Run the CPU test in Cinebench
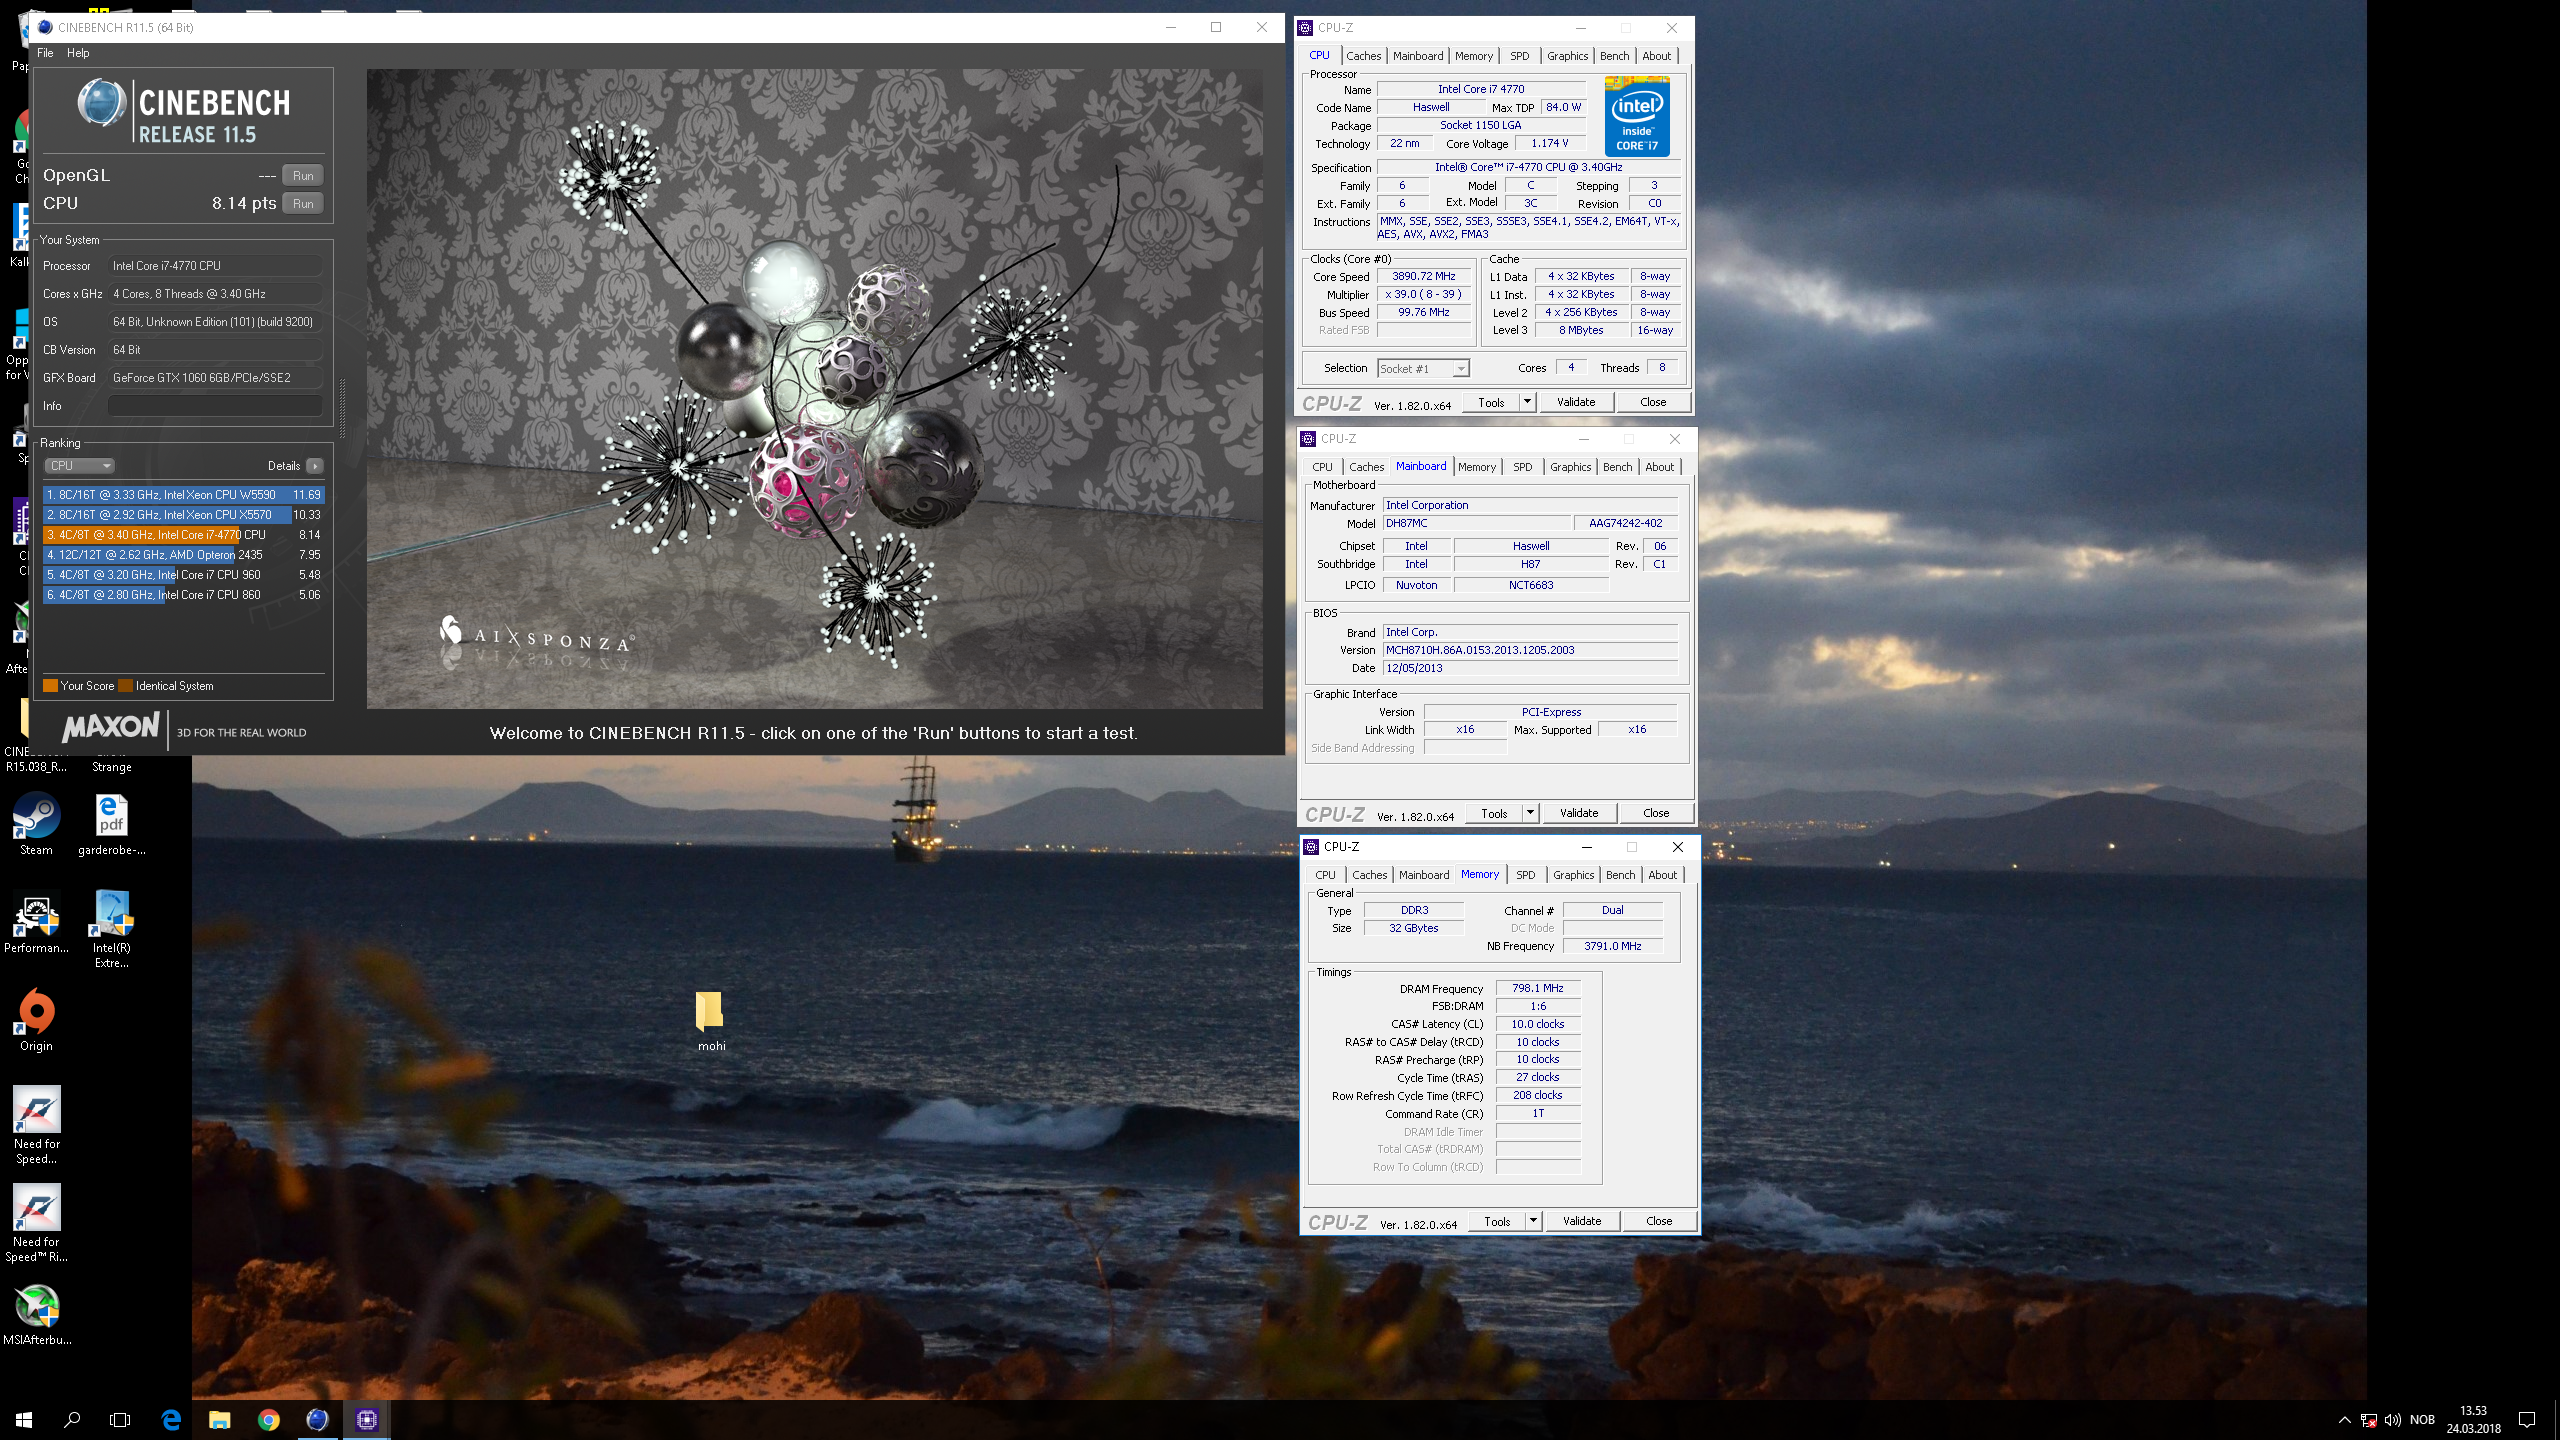Image resolution: width=2560 pixels, height=1440 pixels. (303, 203)
